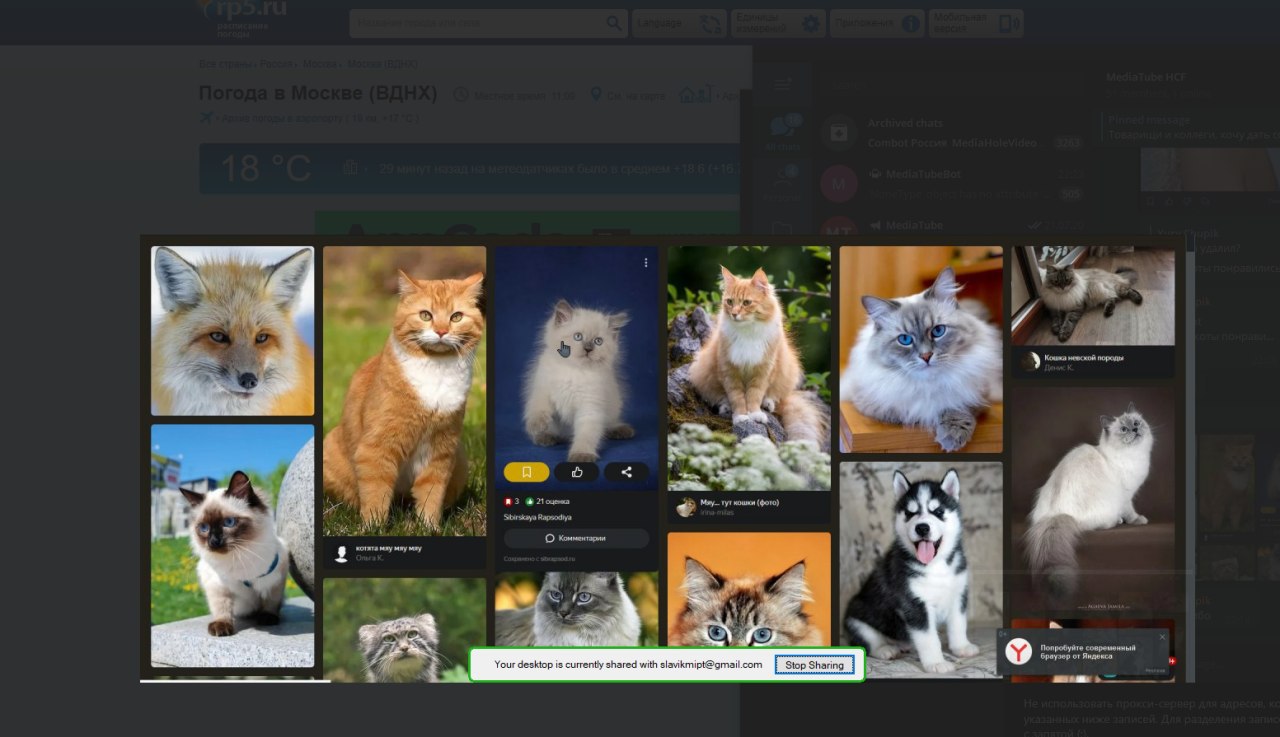Click the Stop Sharing button
The width and height of the screenshot is (1280, 737).
814,665
